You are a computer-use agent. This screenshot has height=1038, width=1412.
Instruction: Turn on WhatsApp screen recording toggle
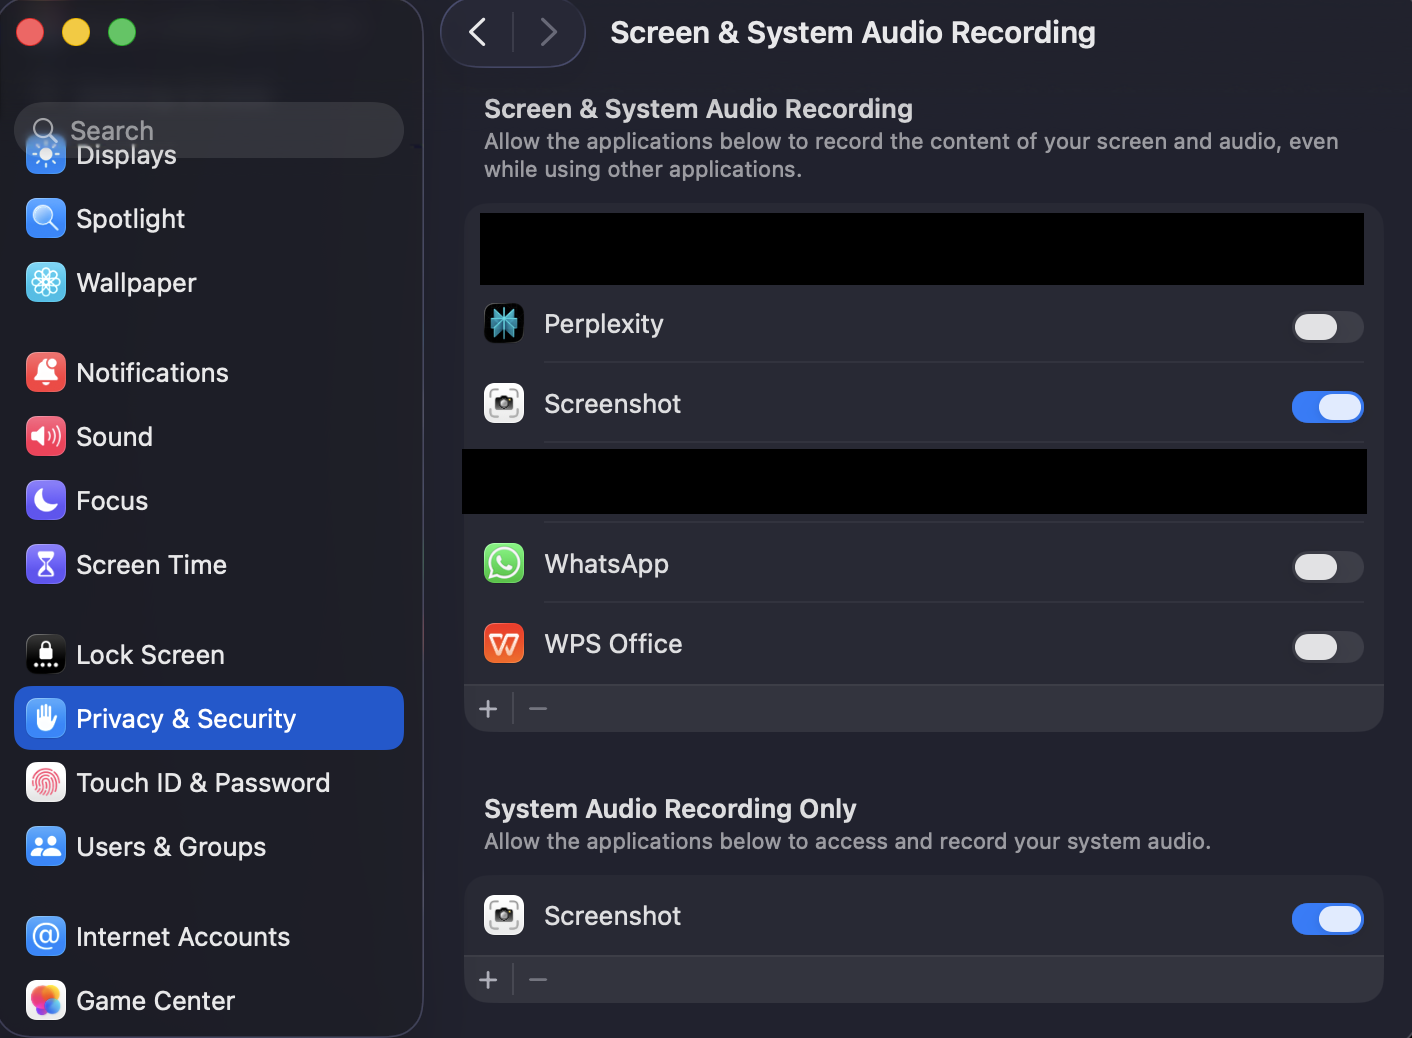(x=1327, y=567)
